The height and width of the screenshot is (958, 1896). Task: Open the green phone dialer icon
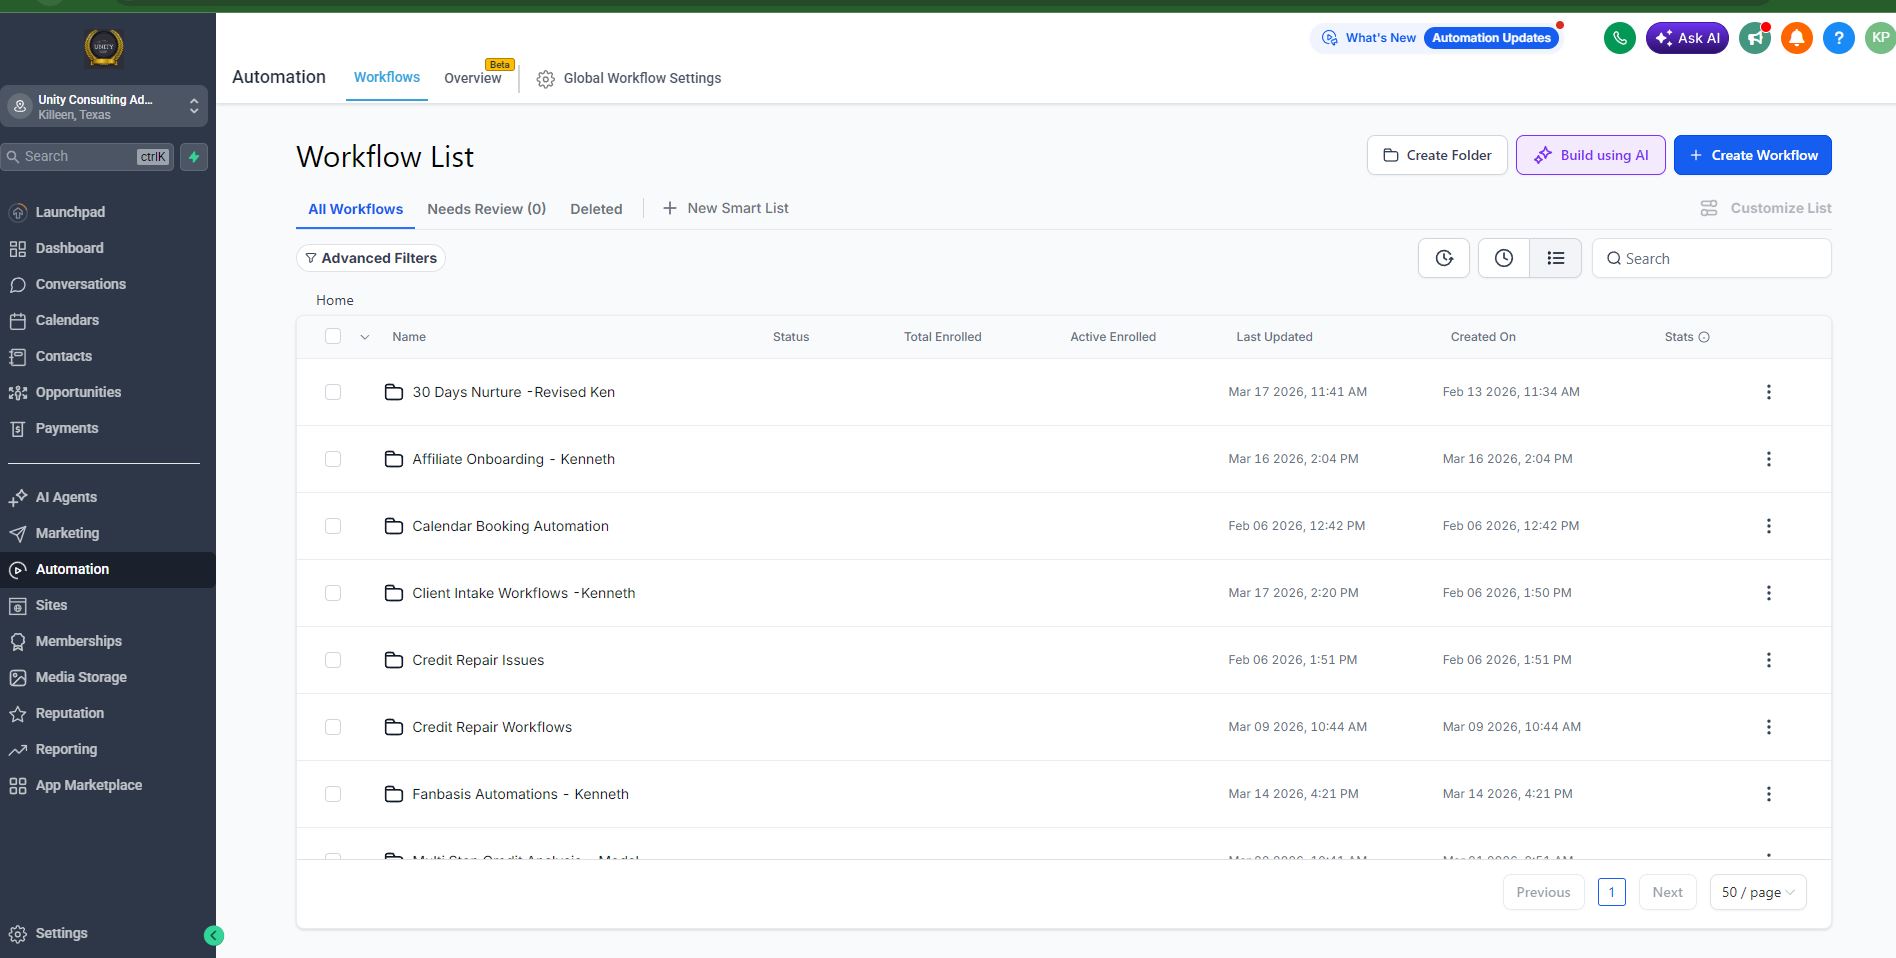coord(1619,37)
